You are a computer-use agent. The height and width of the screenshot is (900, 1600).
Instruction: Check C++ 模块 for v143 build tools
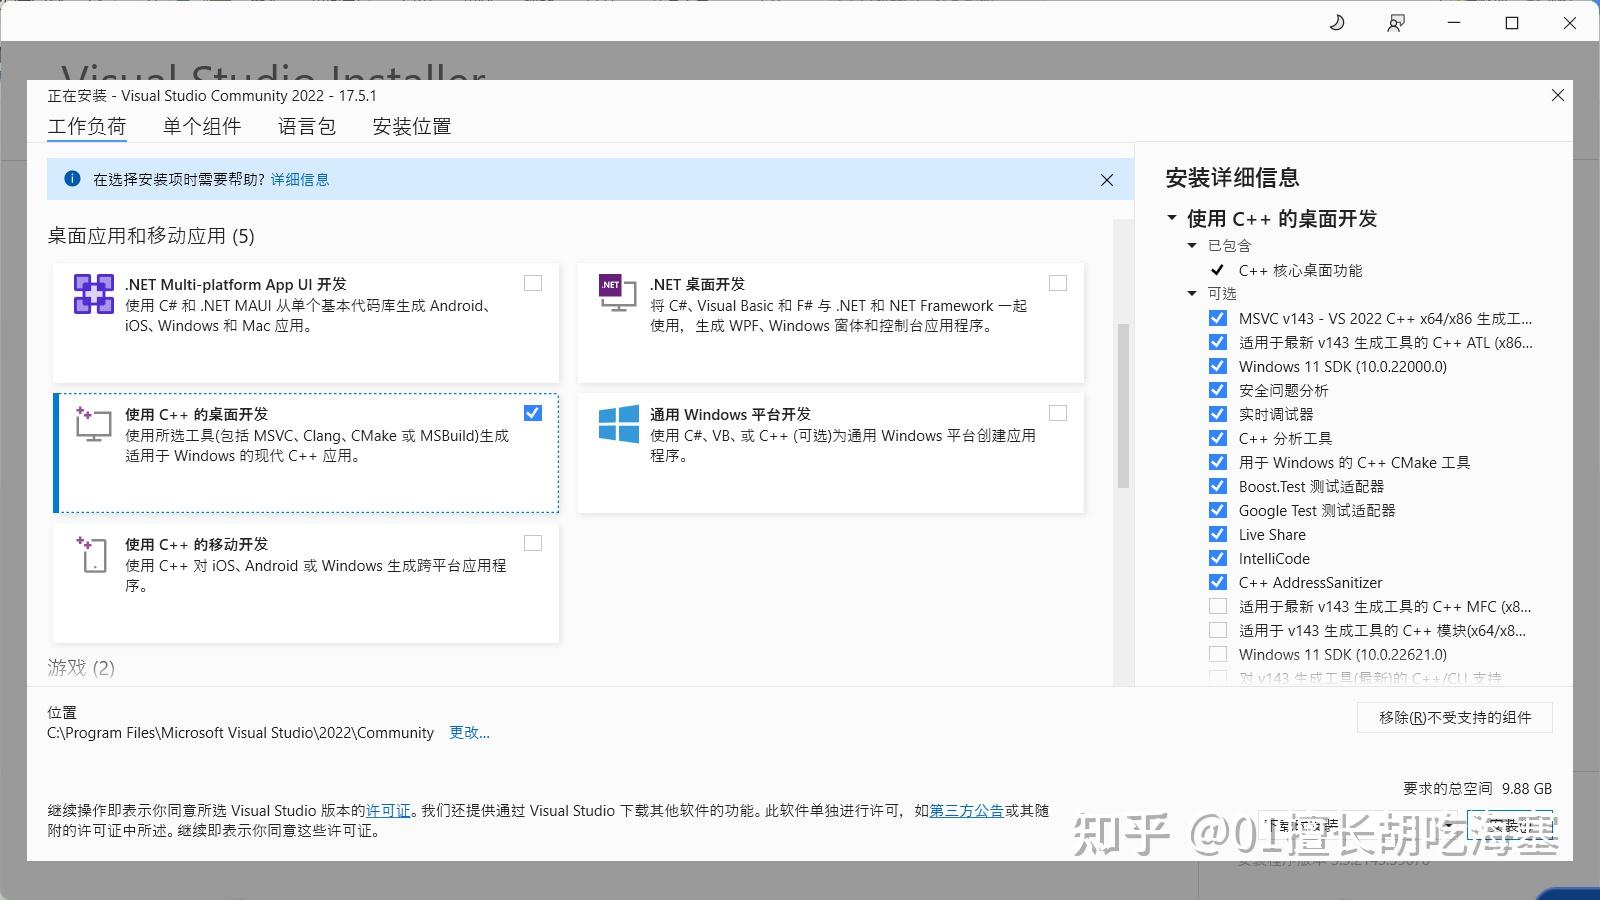tap(1217, 630)
